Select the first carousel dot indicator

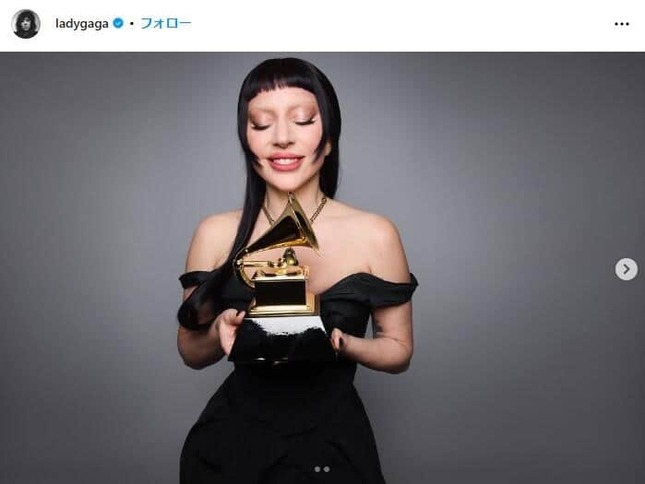click(x=317, y=469)
